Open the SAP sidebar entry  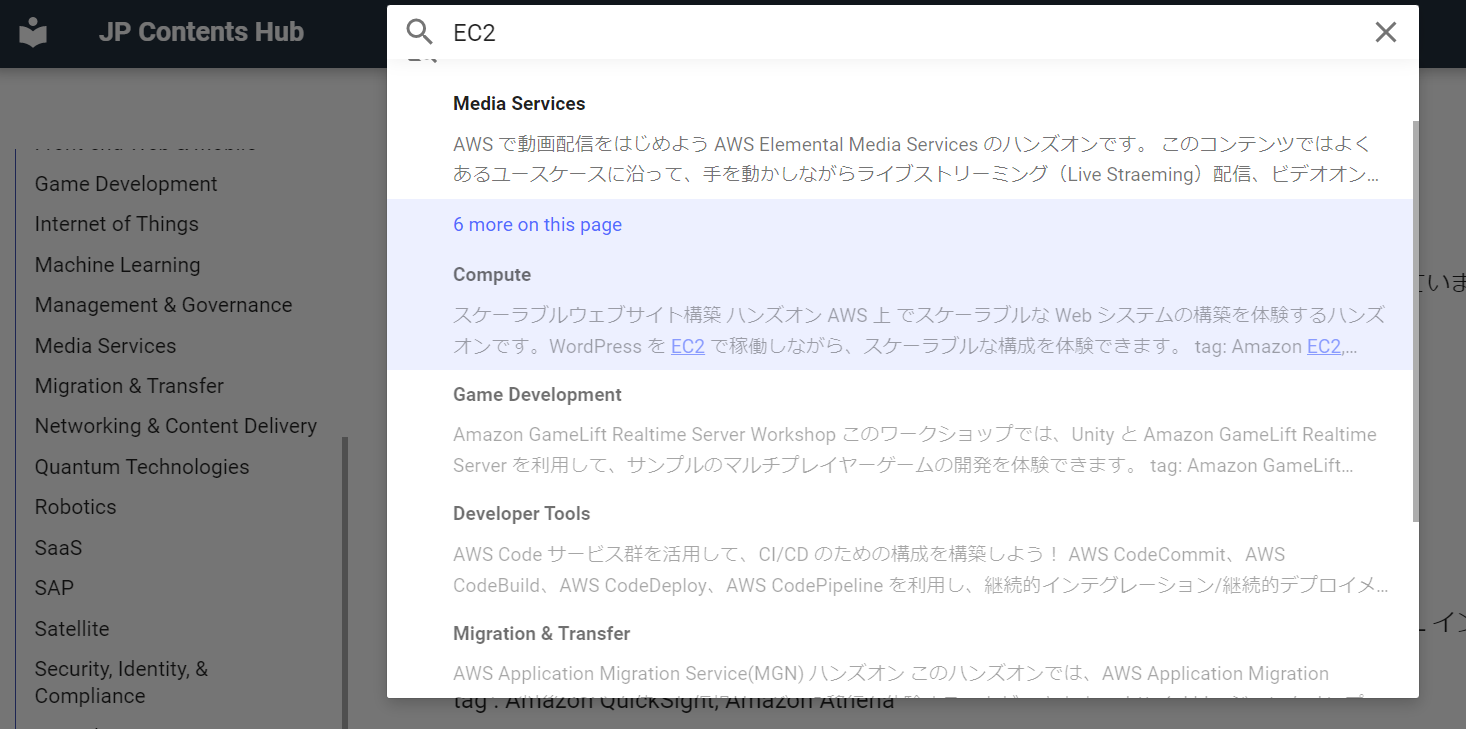pyautogui.click(x=54, y=588)
